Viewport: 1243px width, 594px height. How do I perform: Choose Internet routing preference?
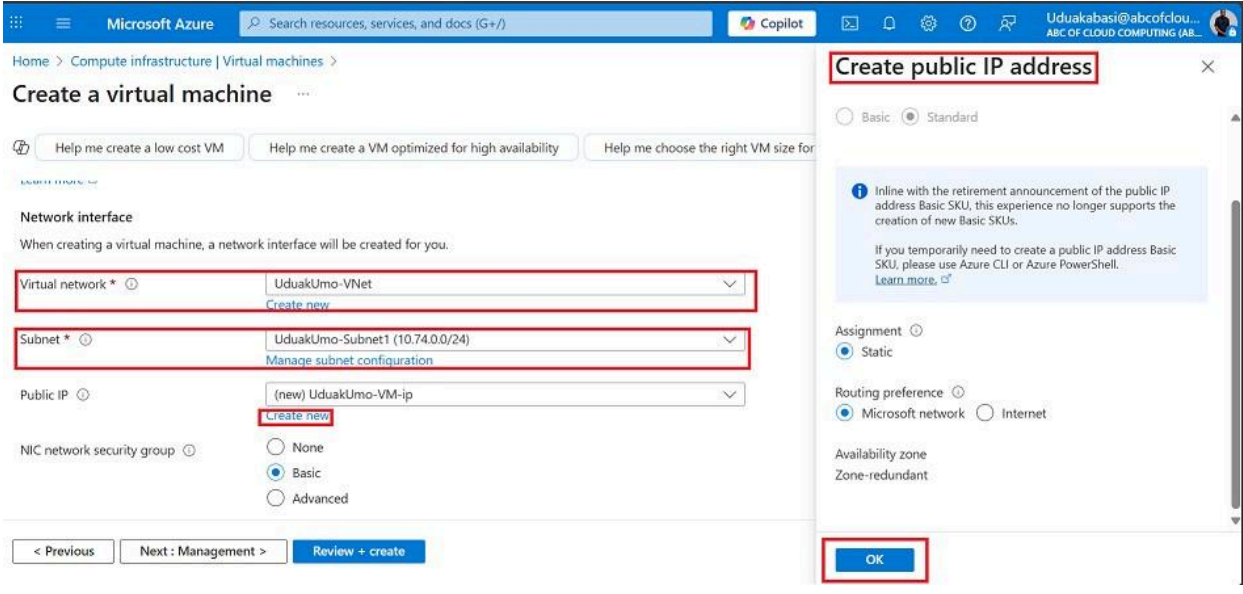984,413
